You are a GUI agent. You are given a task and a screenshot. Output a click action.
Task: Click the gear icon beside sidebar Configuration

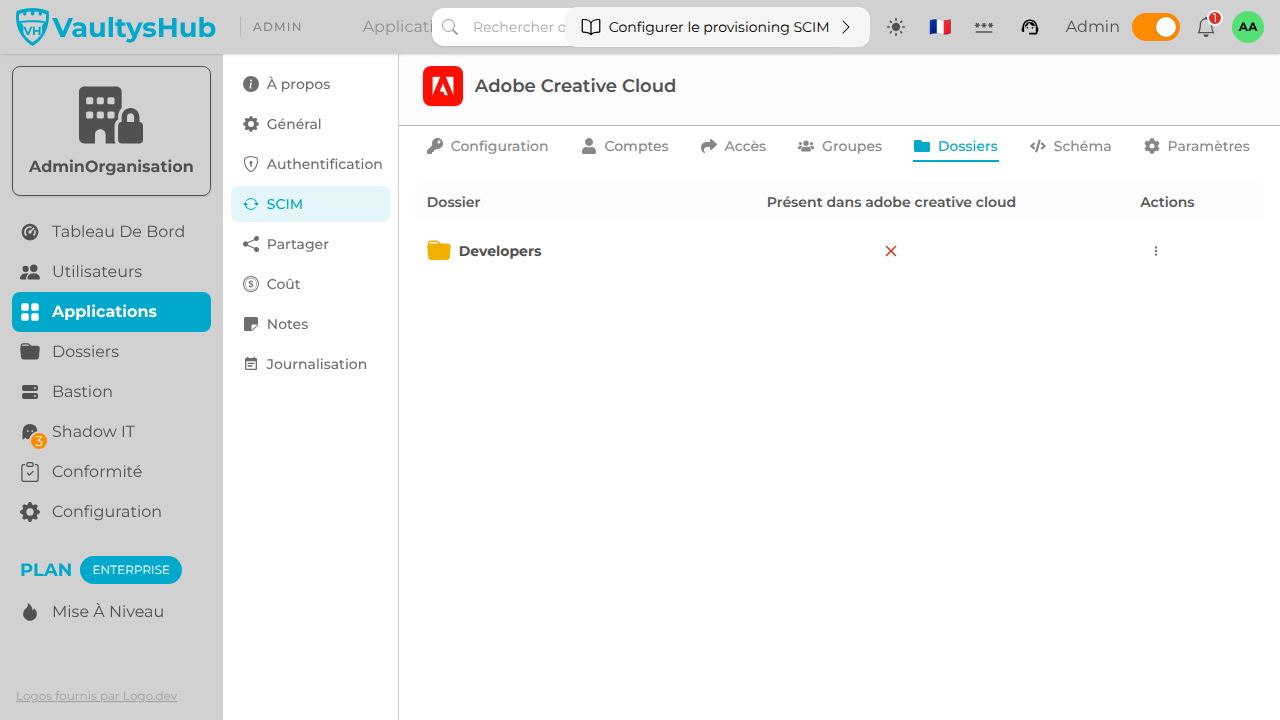(30, 512)
